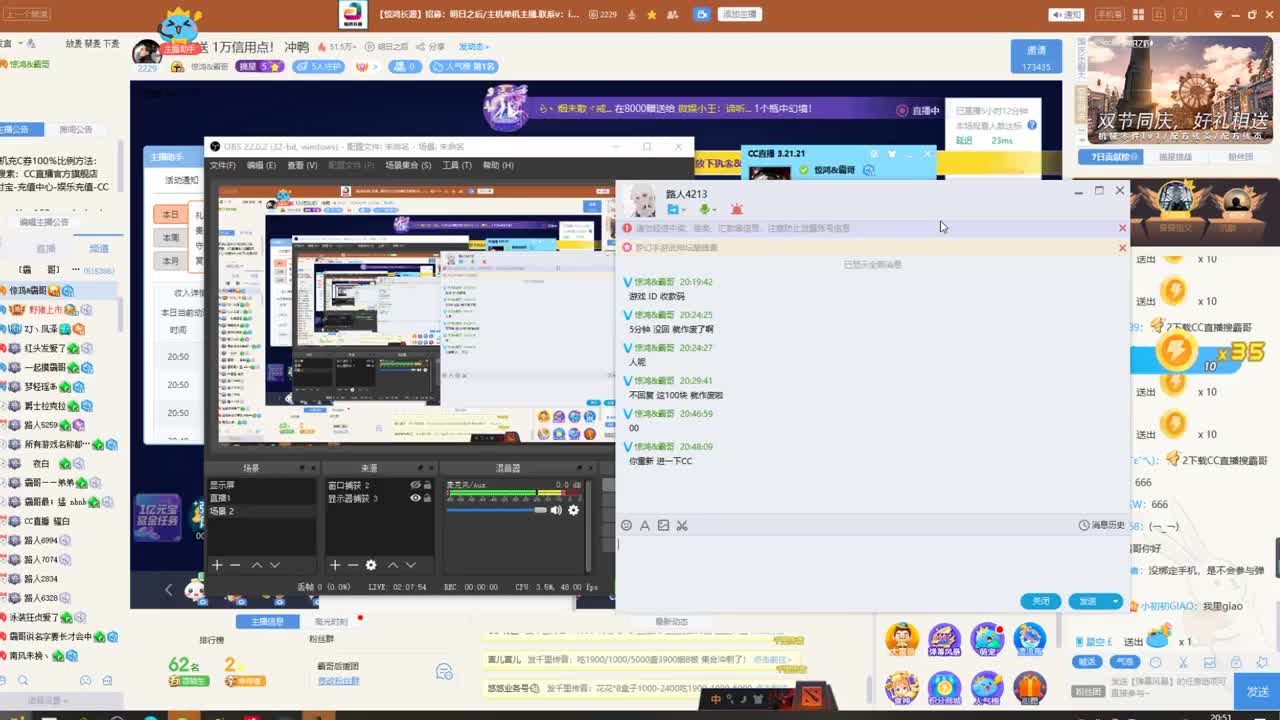Dismiss the second notice banner in chat
Viewport: 1280px width, 720px height.
click(1122, 247)
